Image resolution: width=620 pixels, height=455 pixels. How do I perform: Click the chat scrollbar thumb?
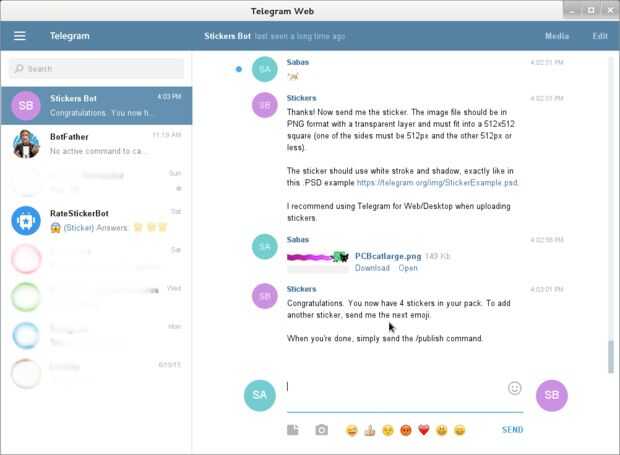click(x=611, y=357)
